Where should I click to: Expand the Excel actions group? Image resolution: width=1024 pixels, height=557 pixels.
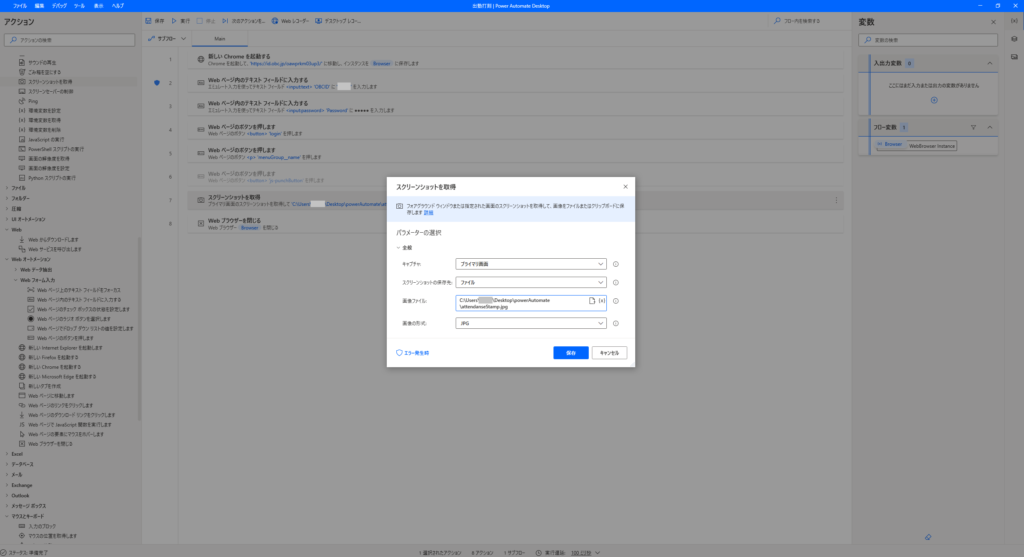click(7, 454)
